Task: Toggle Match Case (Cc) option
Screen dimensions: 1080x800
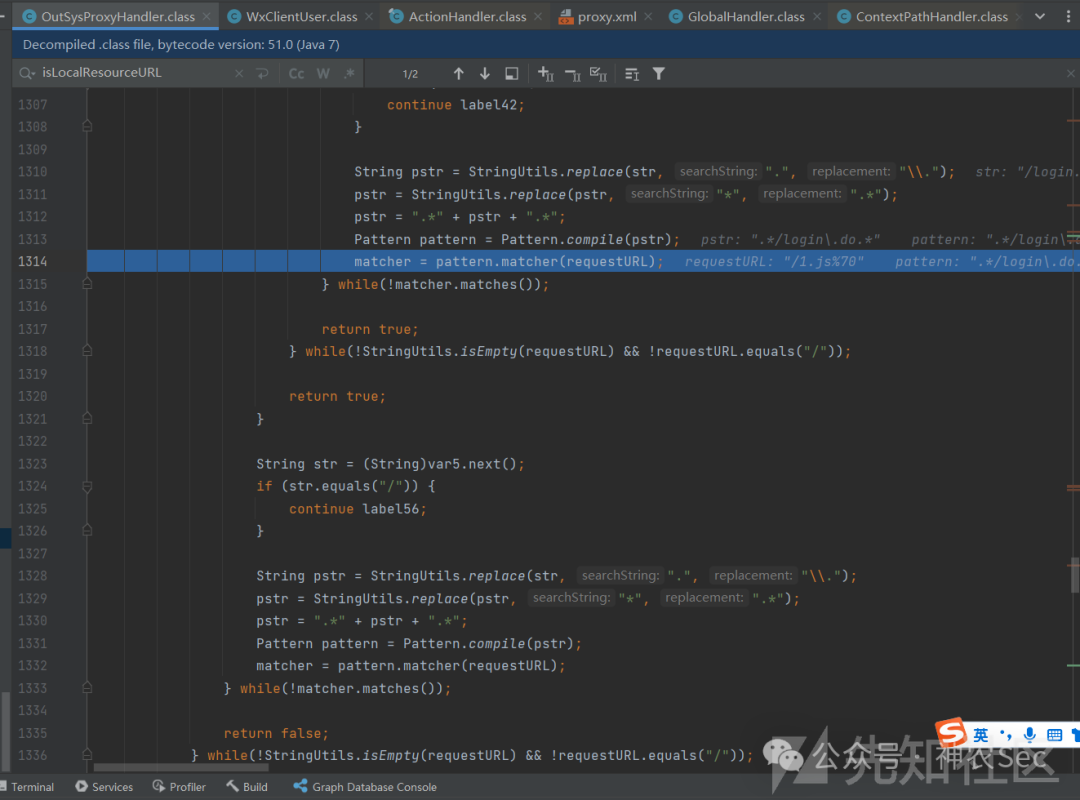Action: tap(296, 73)
